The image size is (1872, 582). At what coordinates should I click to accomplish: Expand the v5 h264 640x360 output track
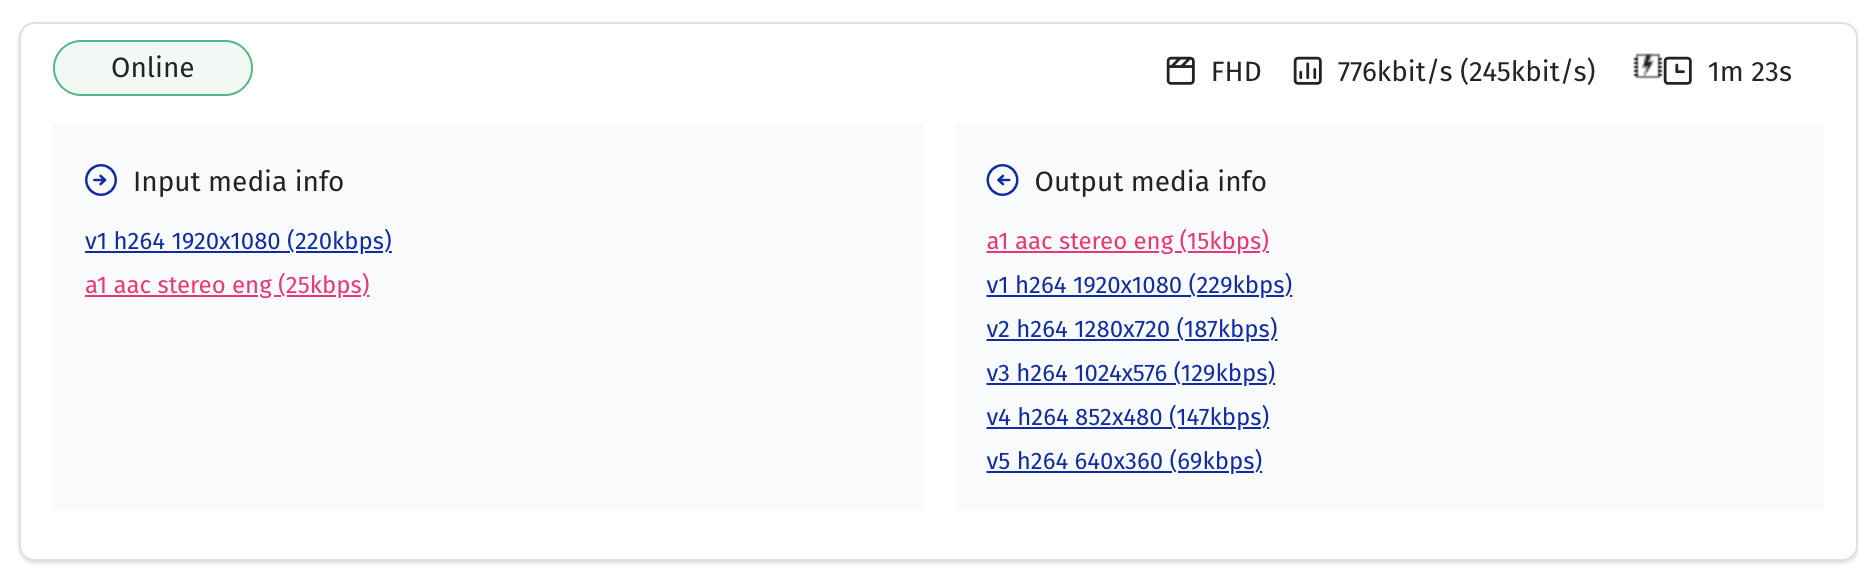1123,460
